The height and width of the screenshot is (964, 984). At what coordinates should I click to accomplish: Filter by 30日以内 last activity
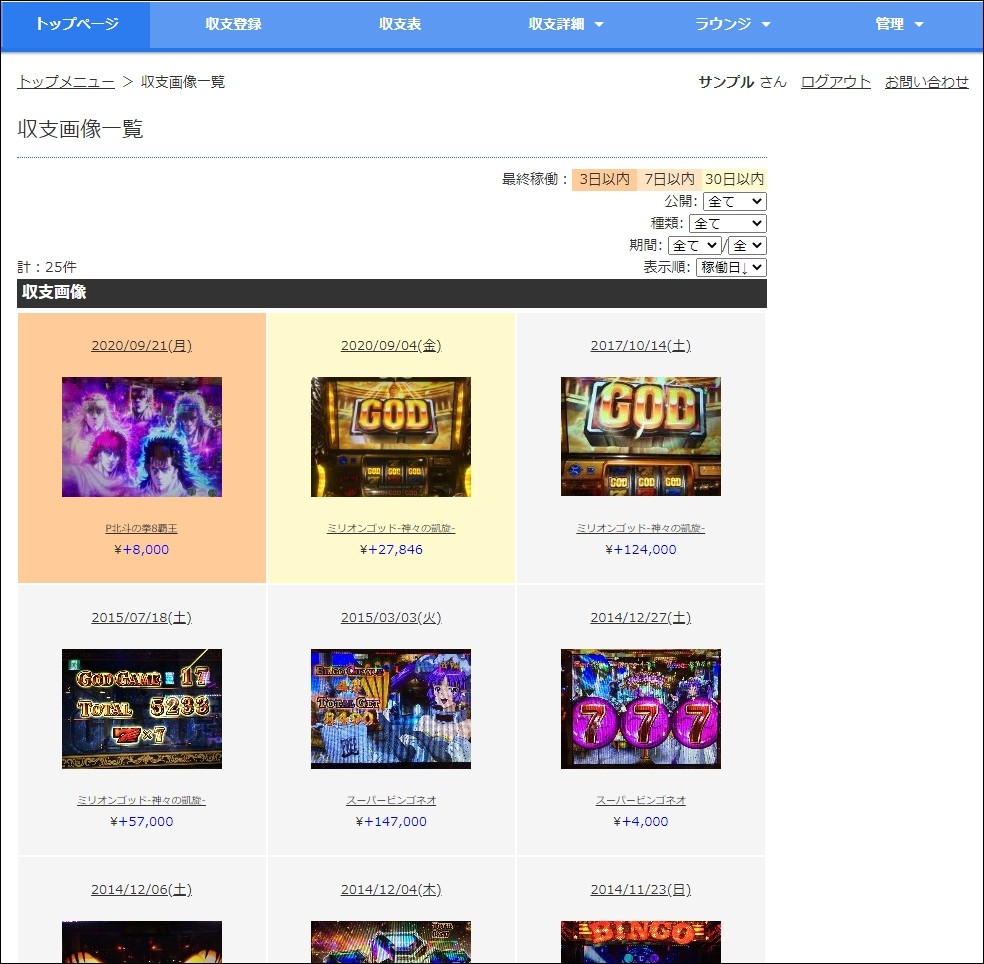tap(734, 179)
